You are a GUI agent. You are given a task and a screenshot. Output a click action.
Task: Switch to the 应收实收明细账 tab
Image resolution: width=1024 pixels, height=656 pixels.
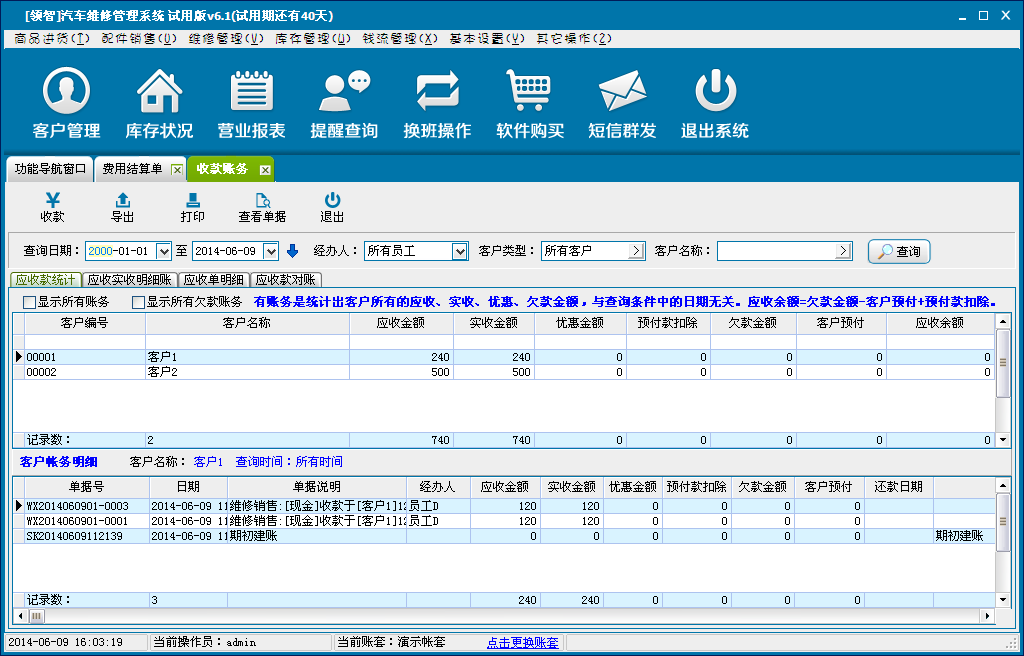[x=129, y=280]
